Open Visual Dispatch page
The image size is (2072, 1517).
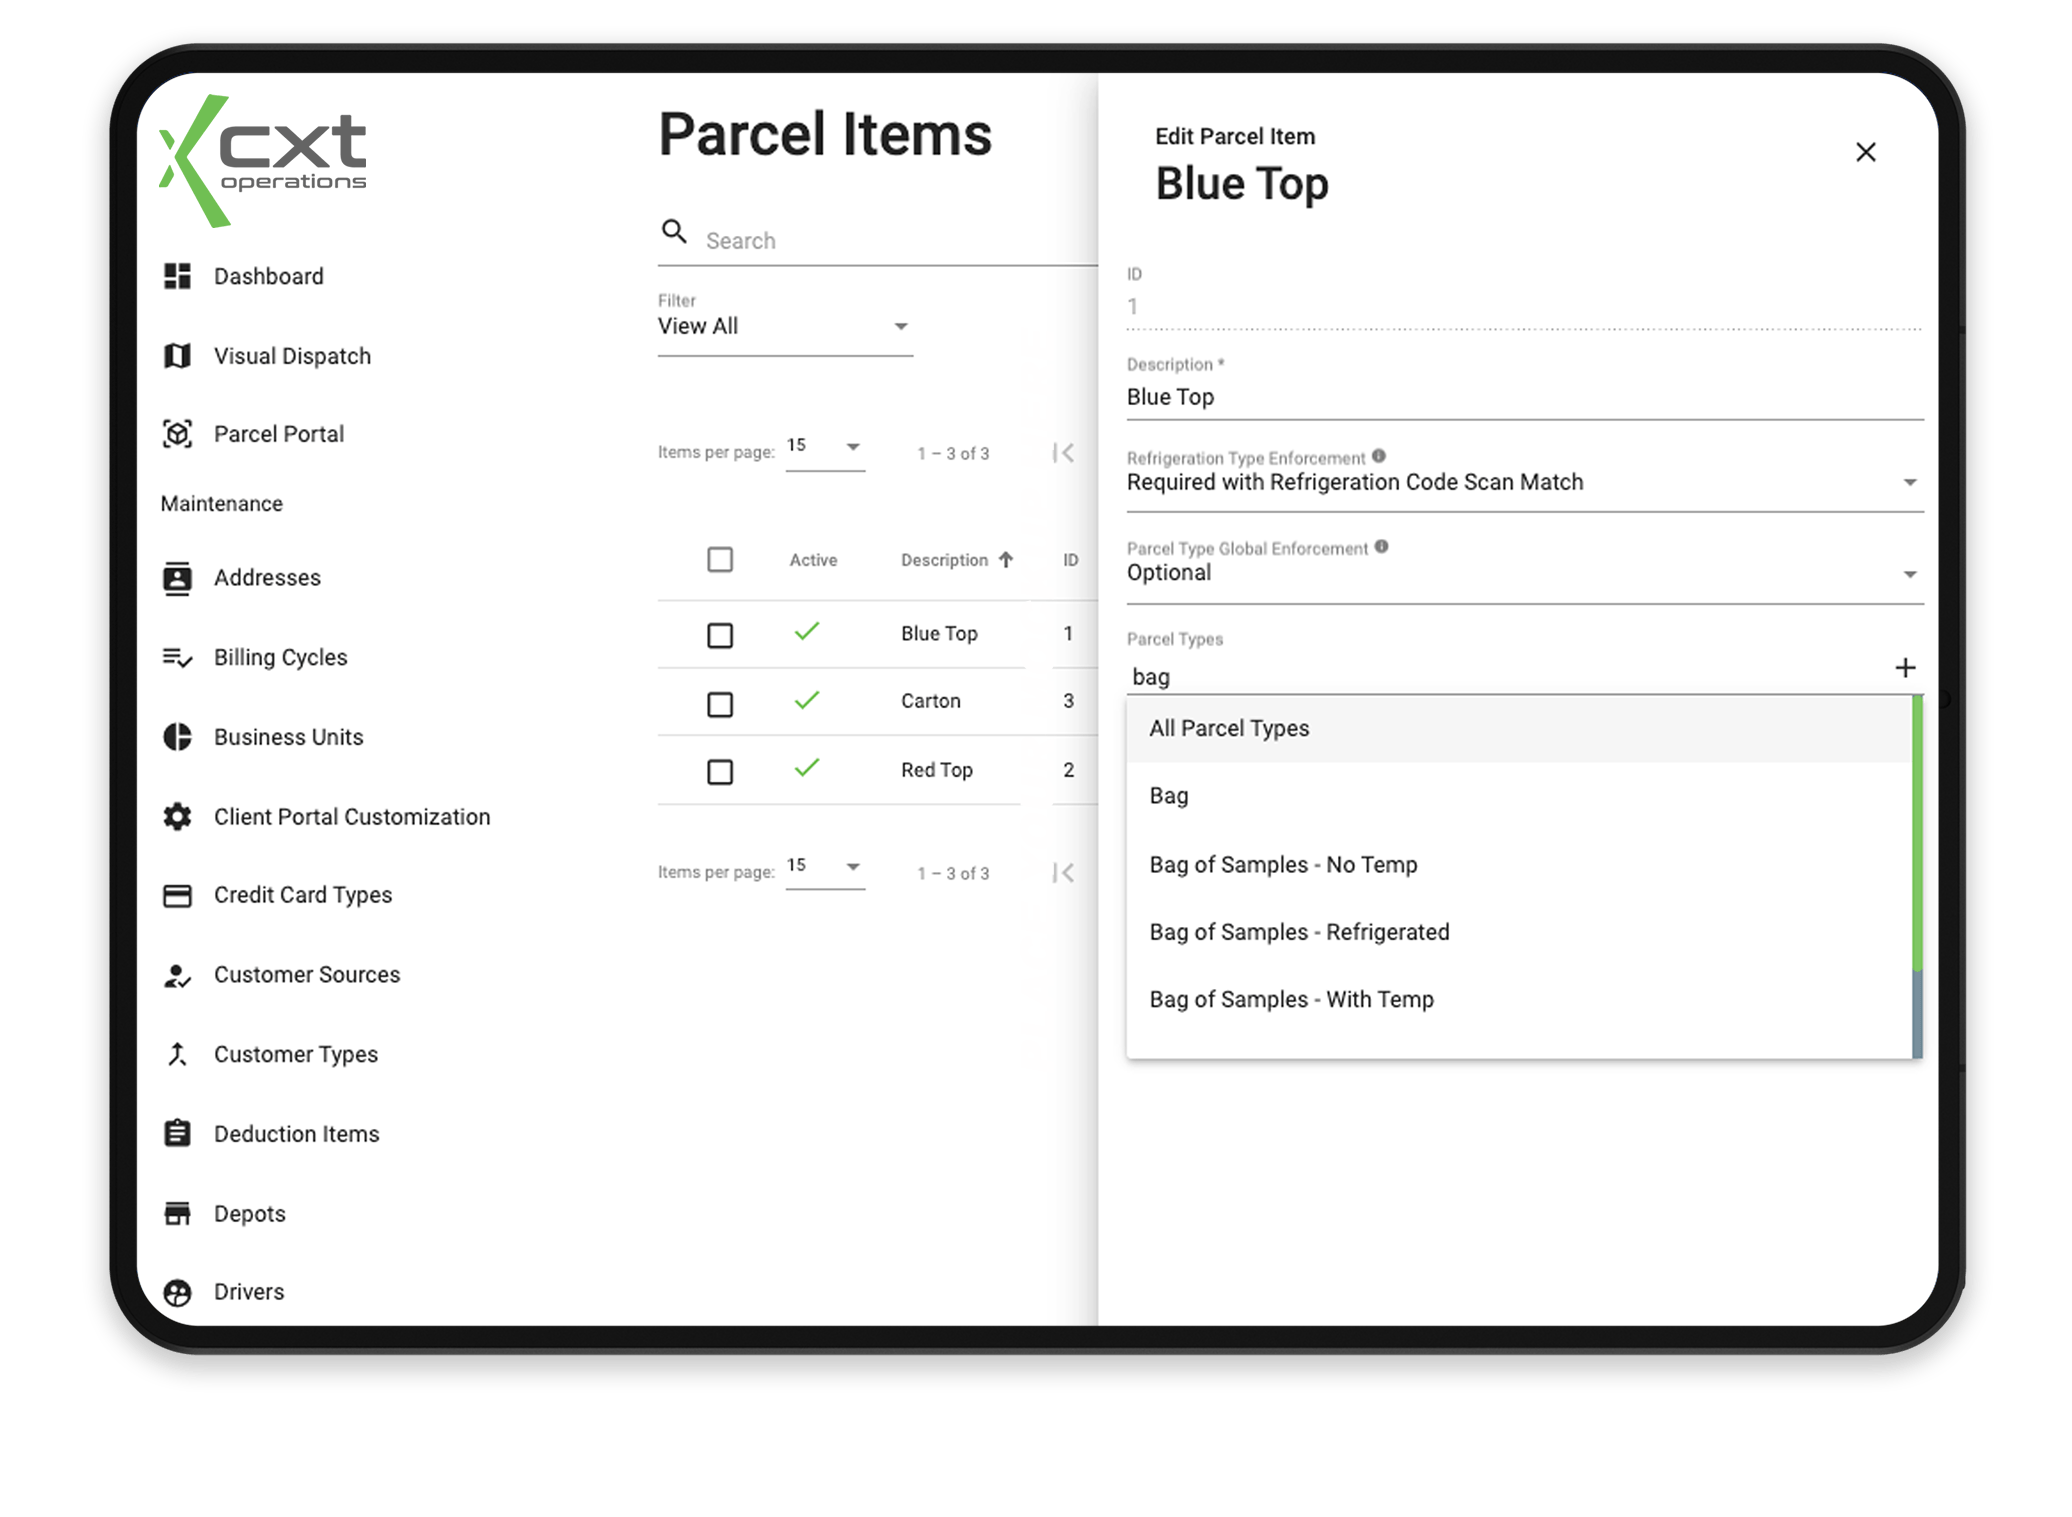[x=292, y=356]
